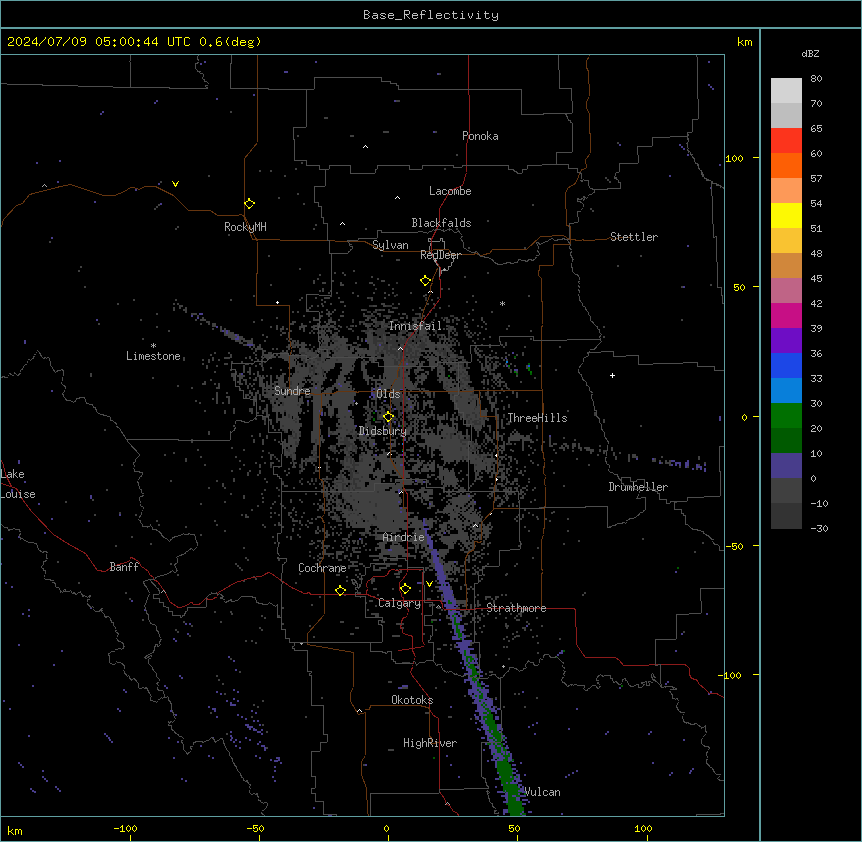Click the Cochrane label

(x=322, y=568)
